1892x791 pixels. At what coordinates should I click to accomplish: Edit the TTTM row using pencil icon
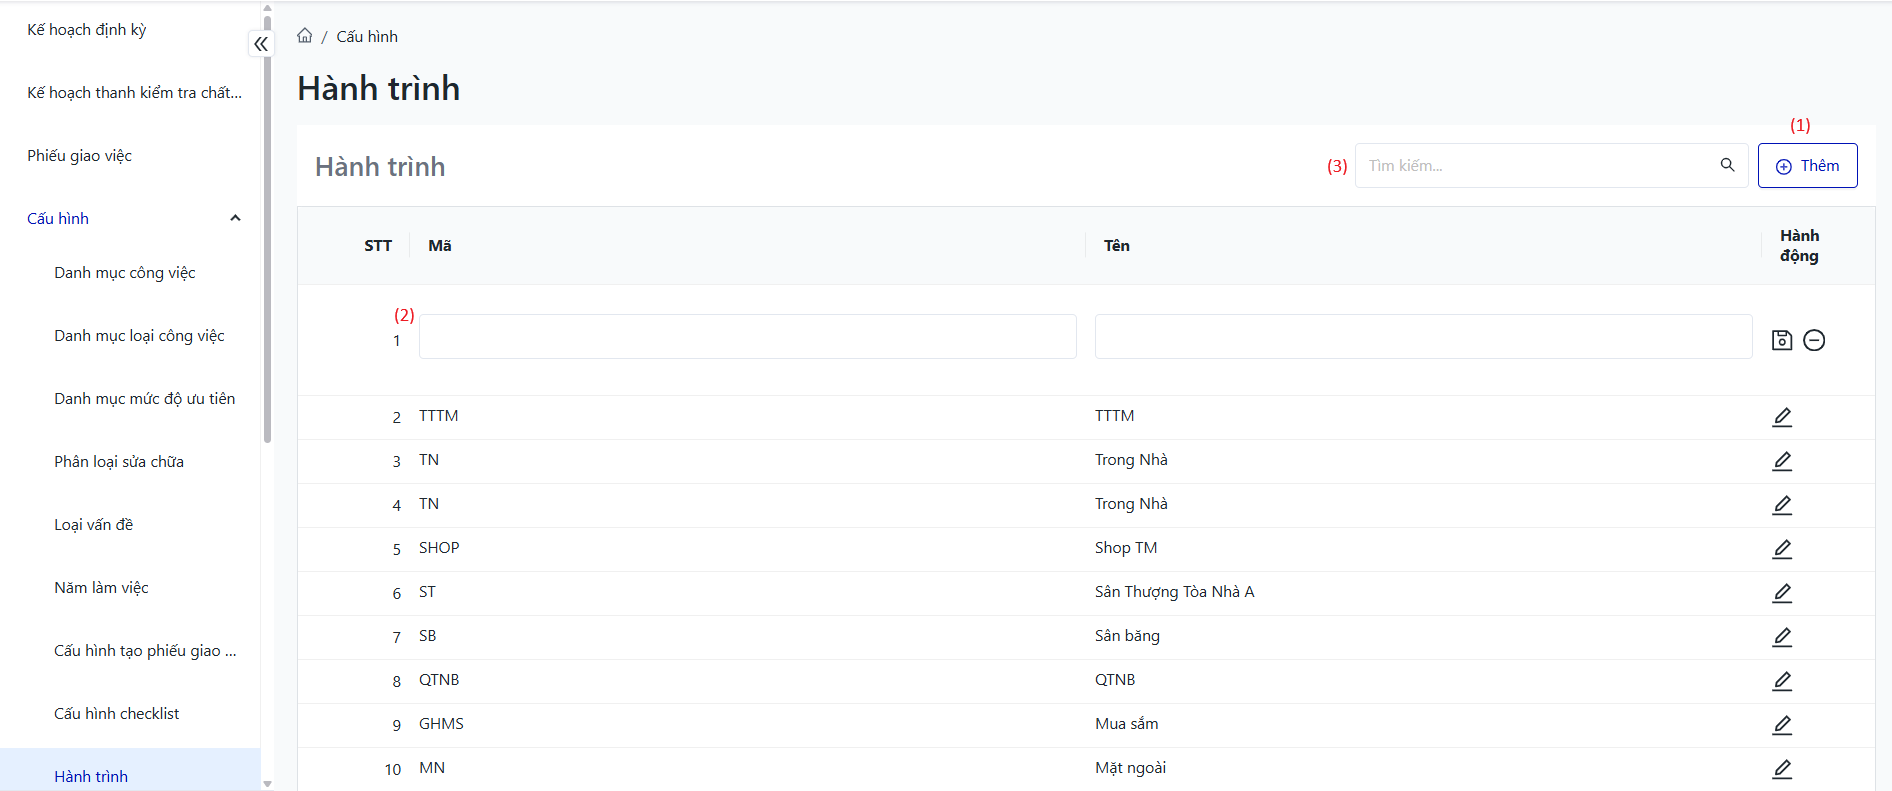[1781, 417]
